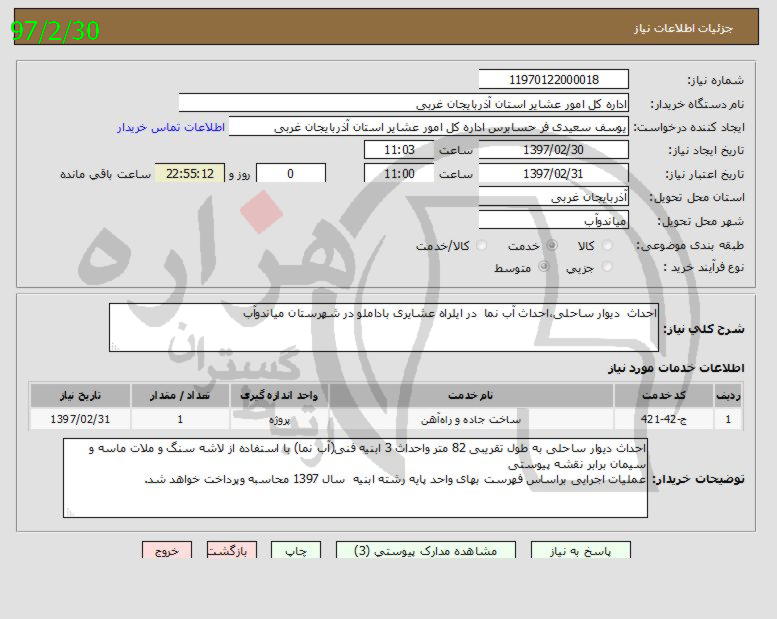Click the چاپ print button

[296, 551]
